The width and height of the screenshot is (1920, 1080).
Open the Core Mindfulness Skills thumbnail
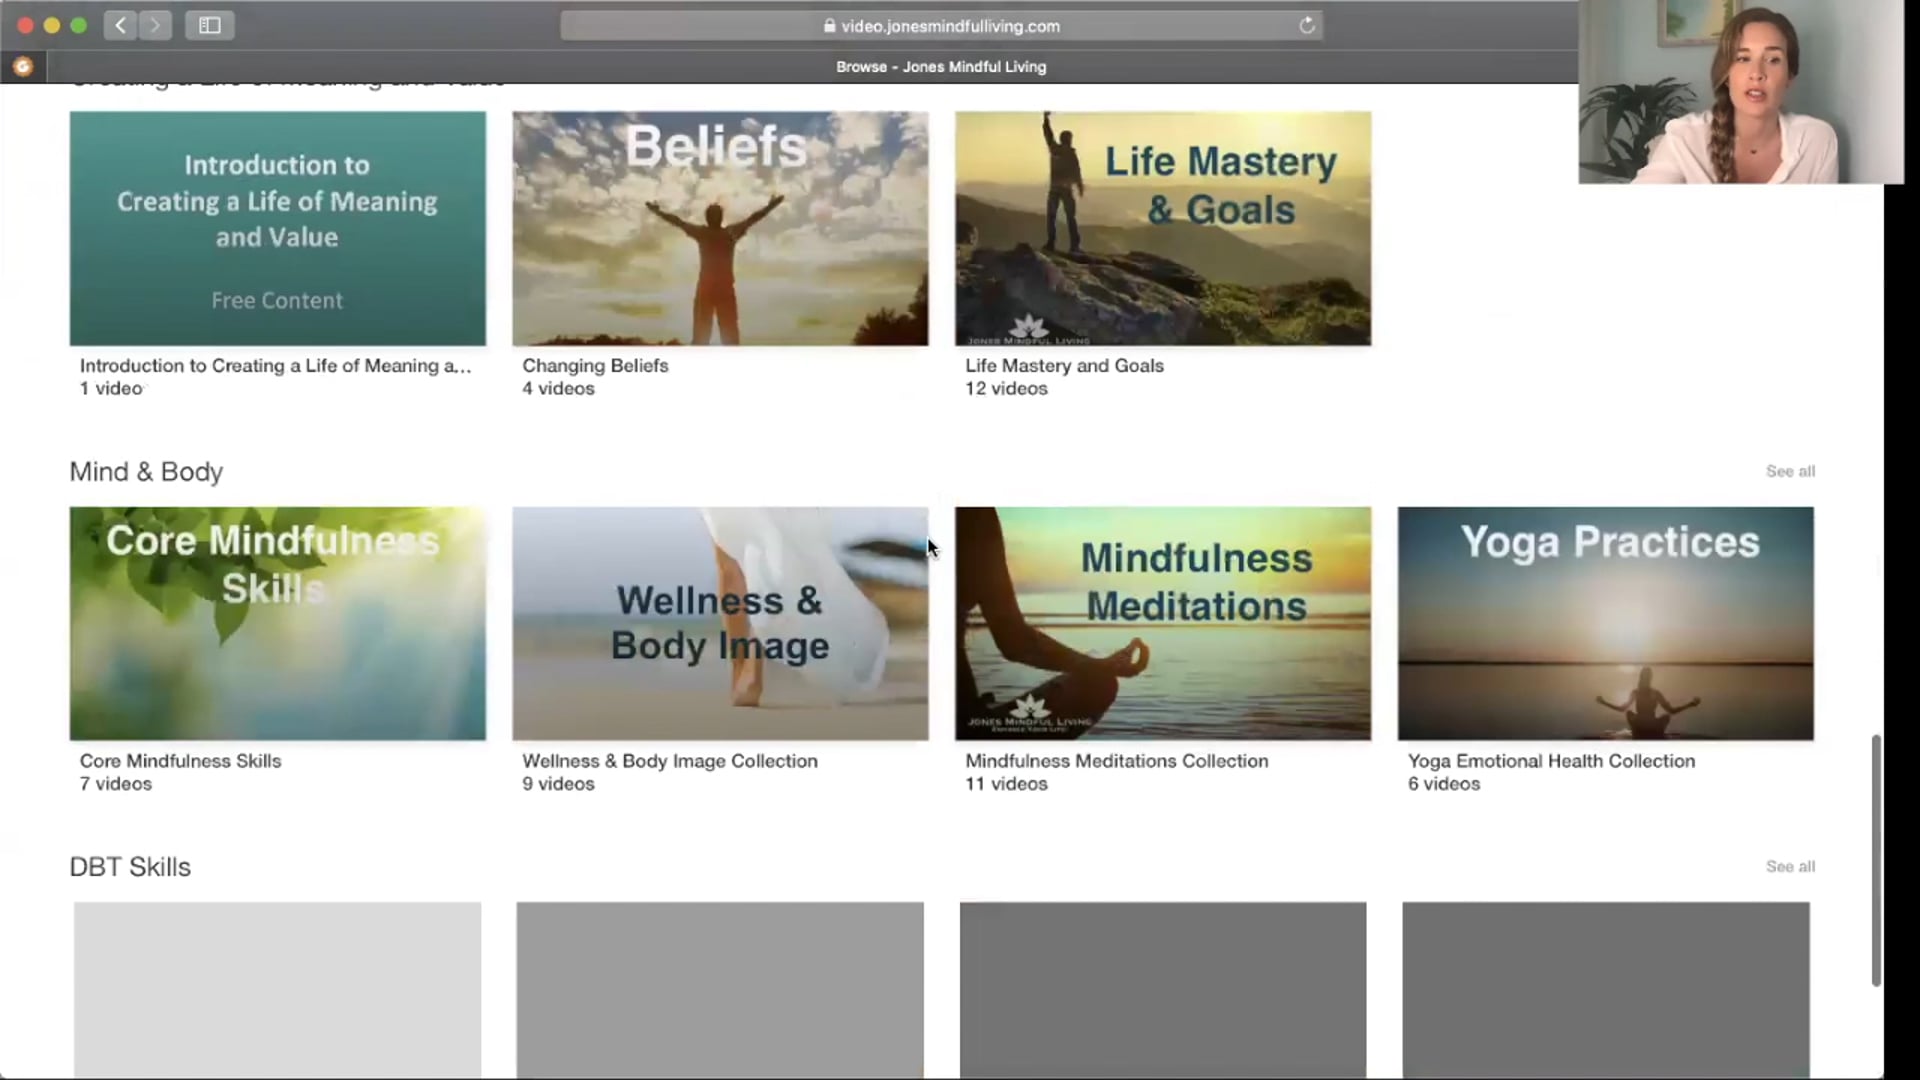[x=277, y=623]
